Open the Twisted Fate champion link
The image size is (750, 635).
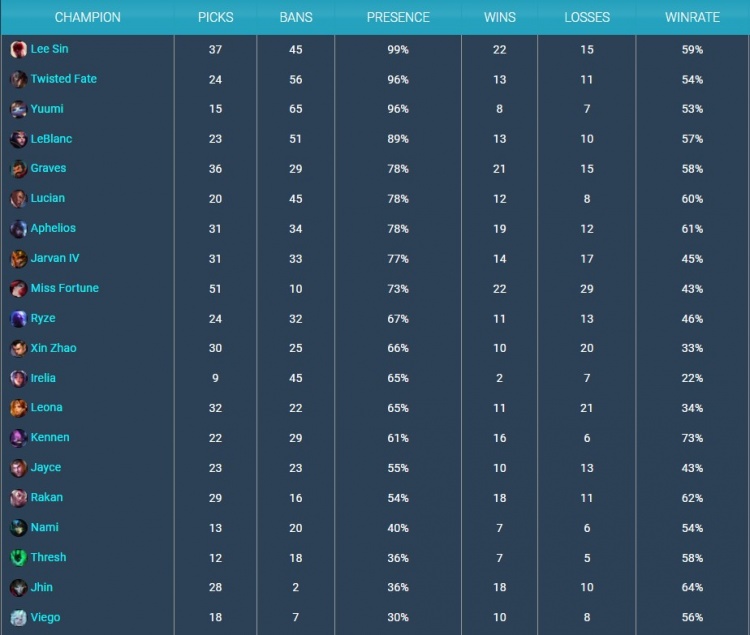tap(63, 79)
